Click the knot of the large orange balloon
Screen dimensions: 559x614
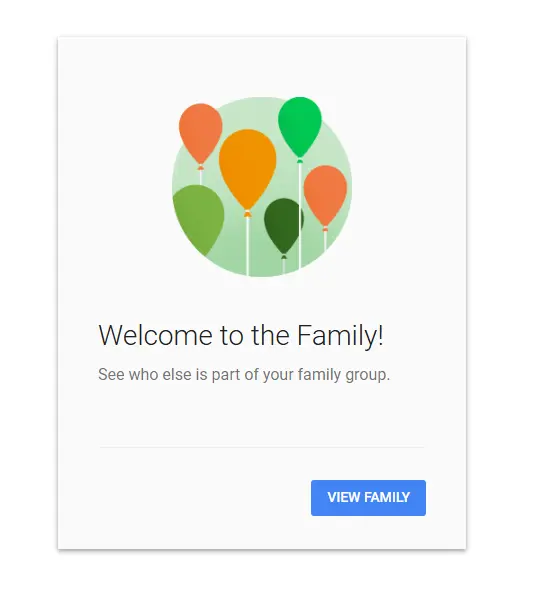pos(247,213)
